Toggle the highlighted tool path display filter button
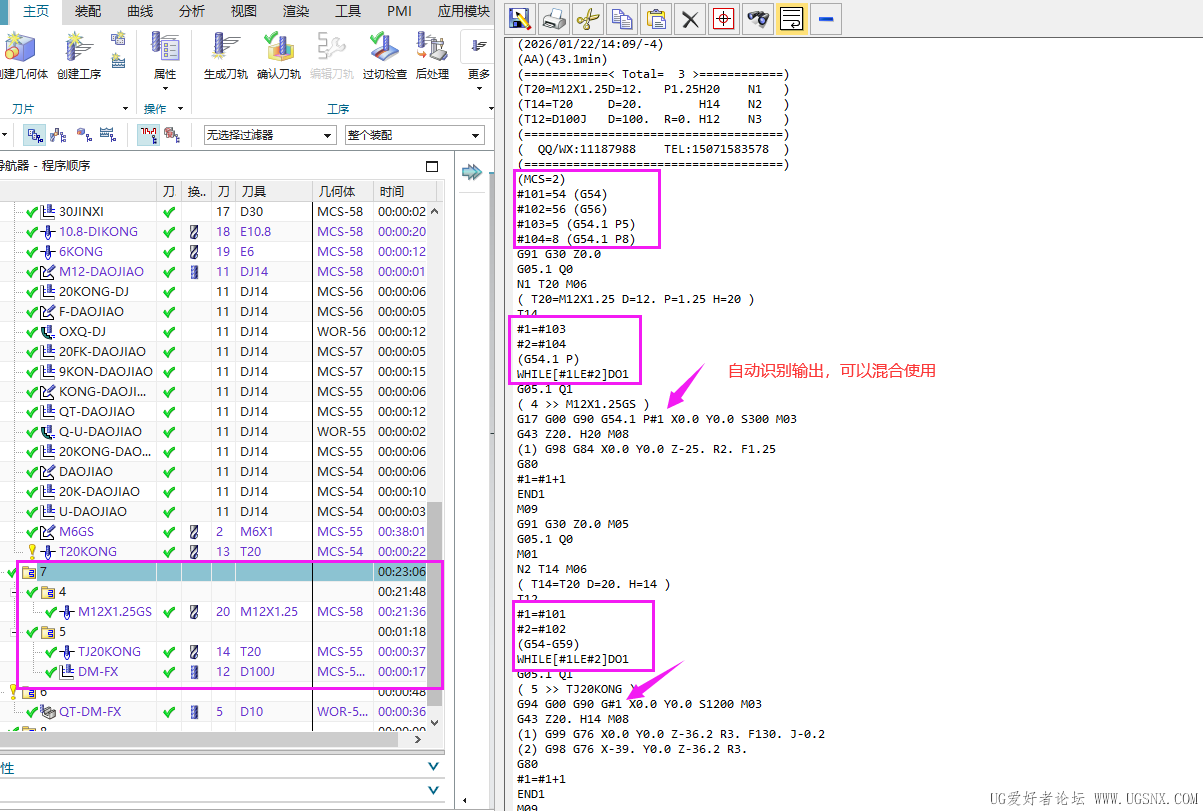Image resolution: width=1203 pixels, height=811 pixels. 149,135
